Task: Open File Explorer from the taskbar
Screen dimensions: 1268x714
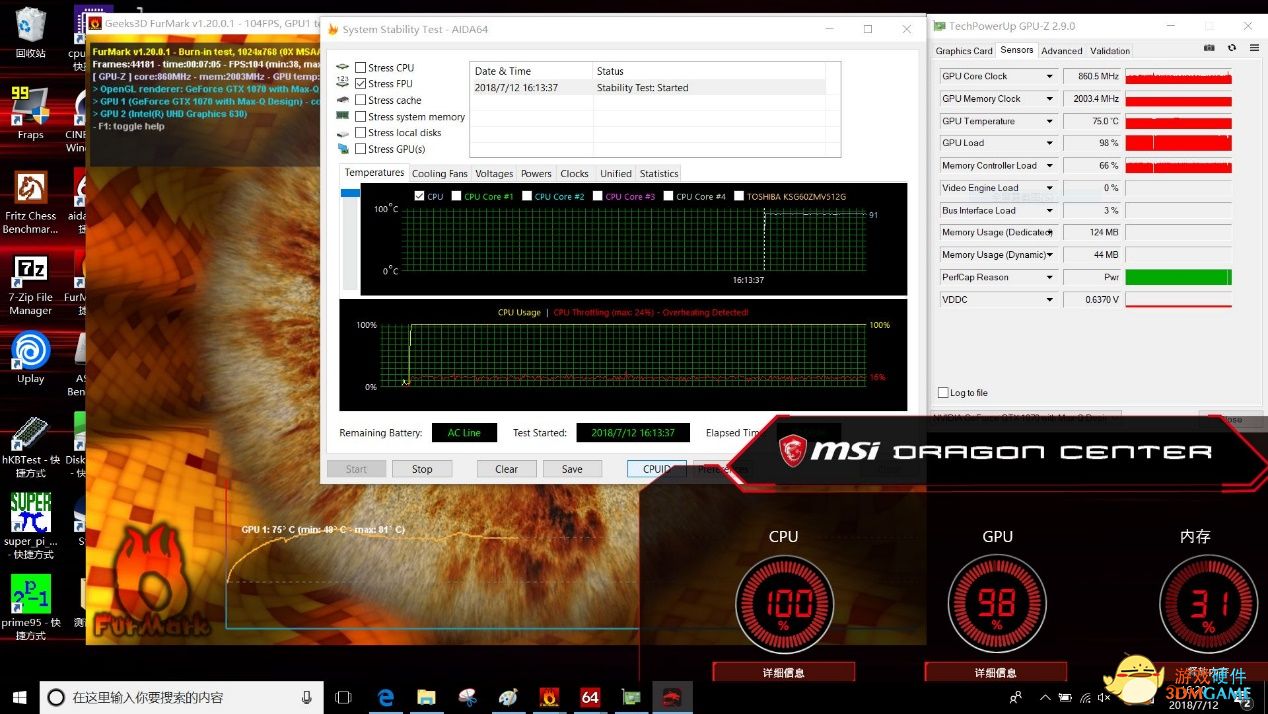Action: [x=427, y=697]
